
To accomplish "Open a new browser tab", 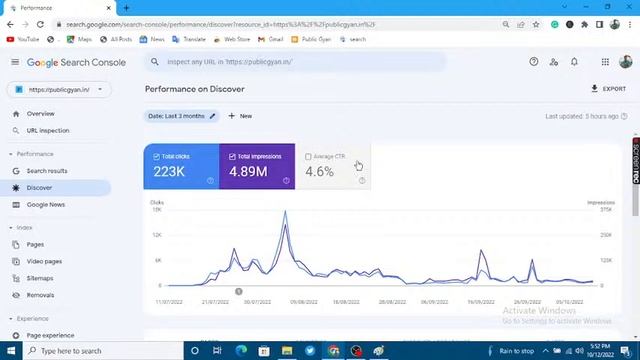I will point(126,8).
